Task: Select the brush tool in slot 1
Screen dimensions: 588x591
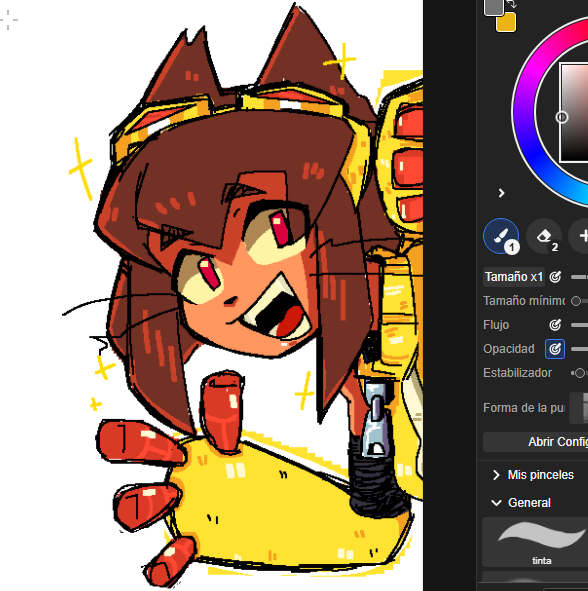Action: tap(501, 236)
